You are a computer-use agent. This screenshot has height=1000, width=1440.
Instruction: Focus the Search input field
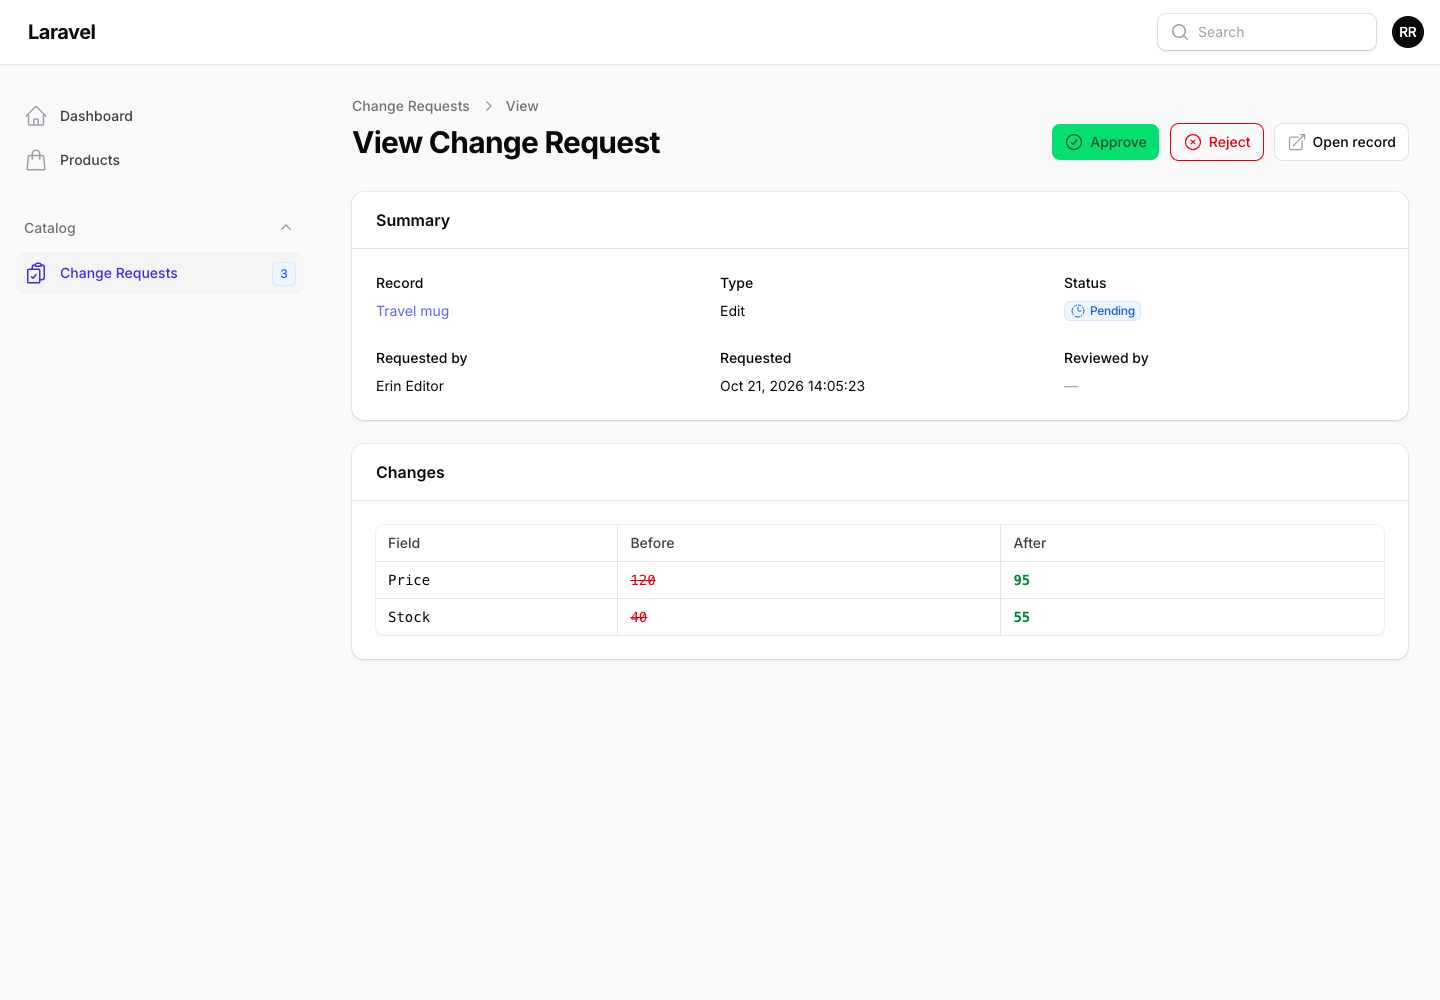tap(1267, 32)
